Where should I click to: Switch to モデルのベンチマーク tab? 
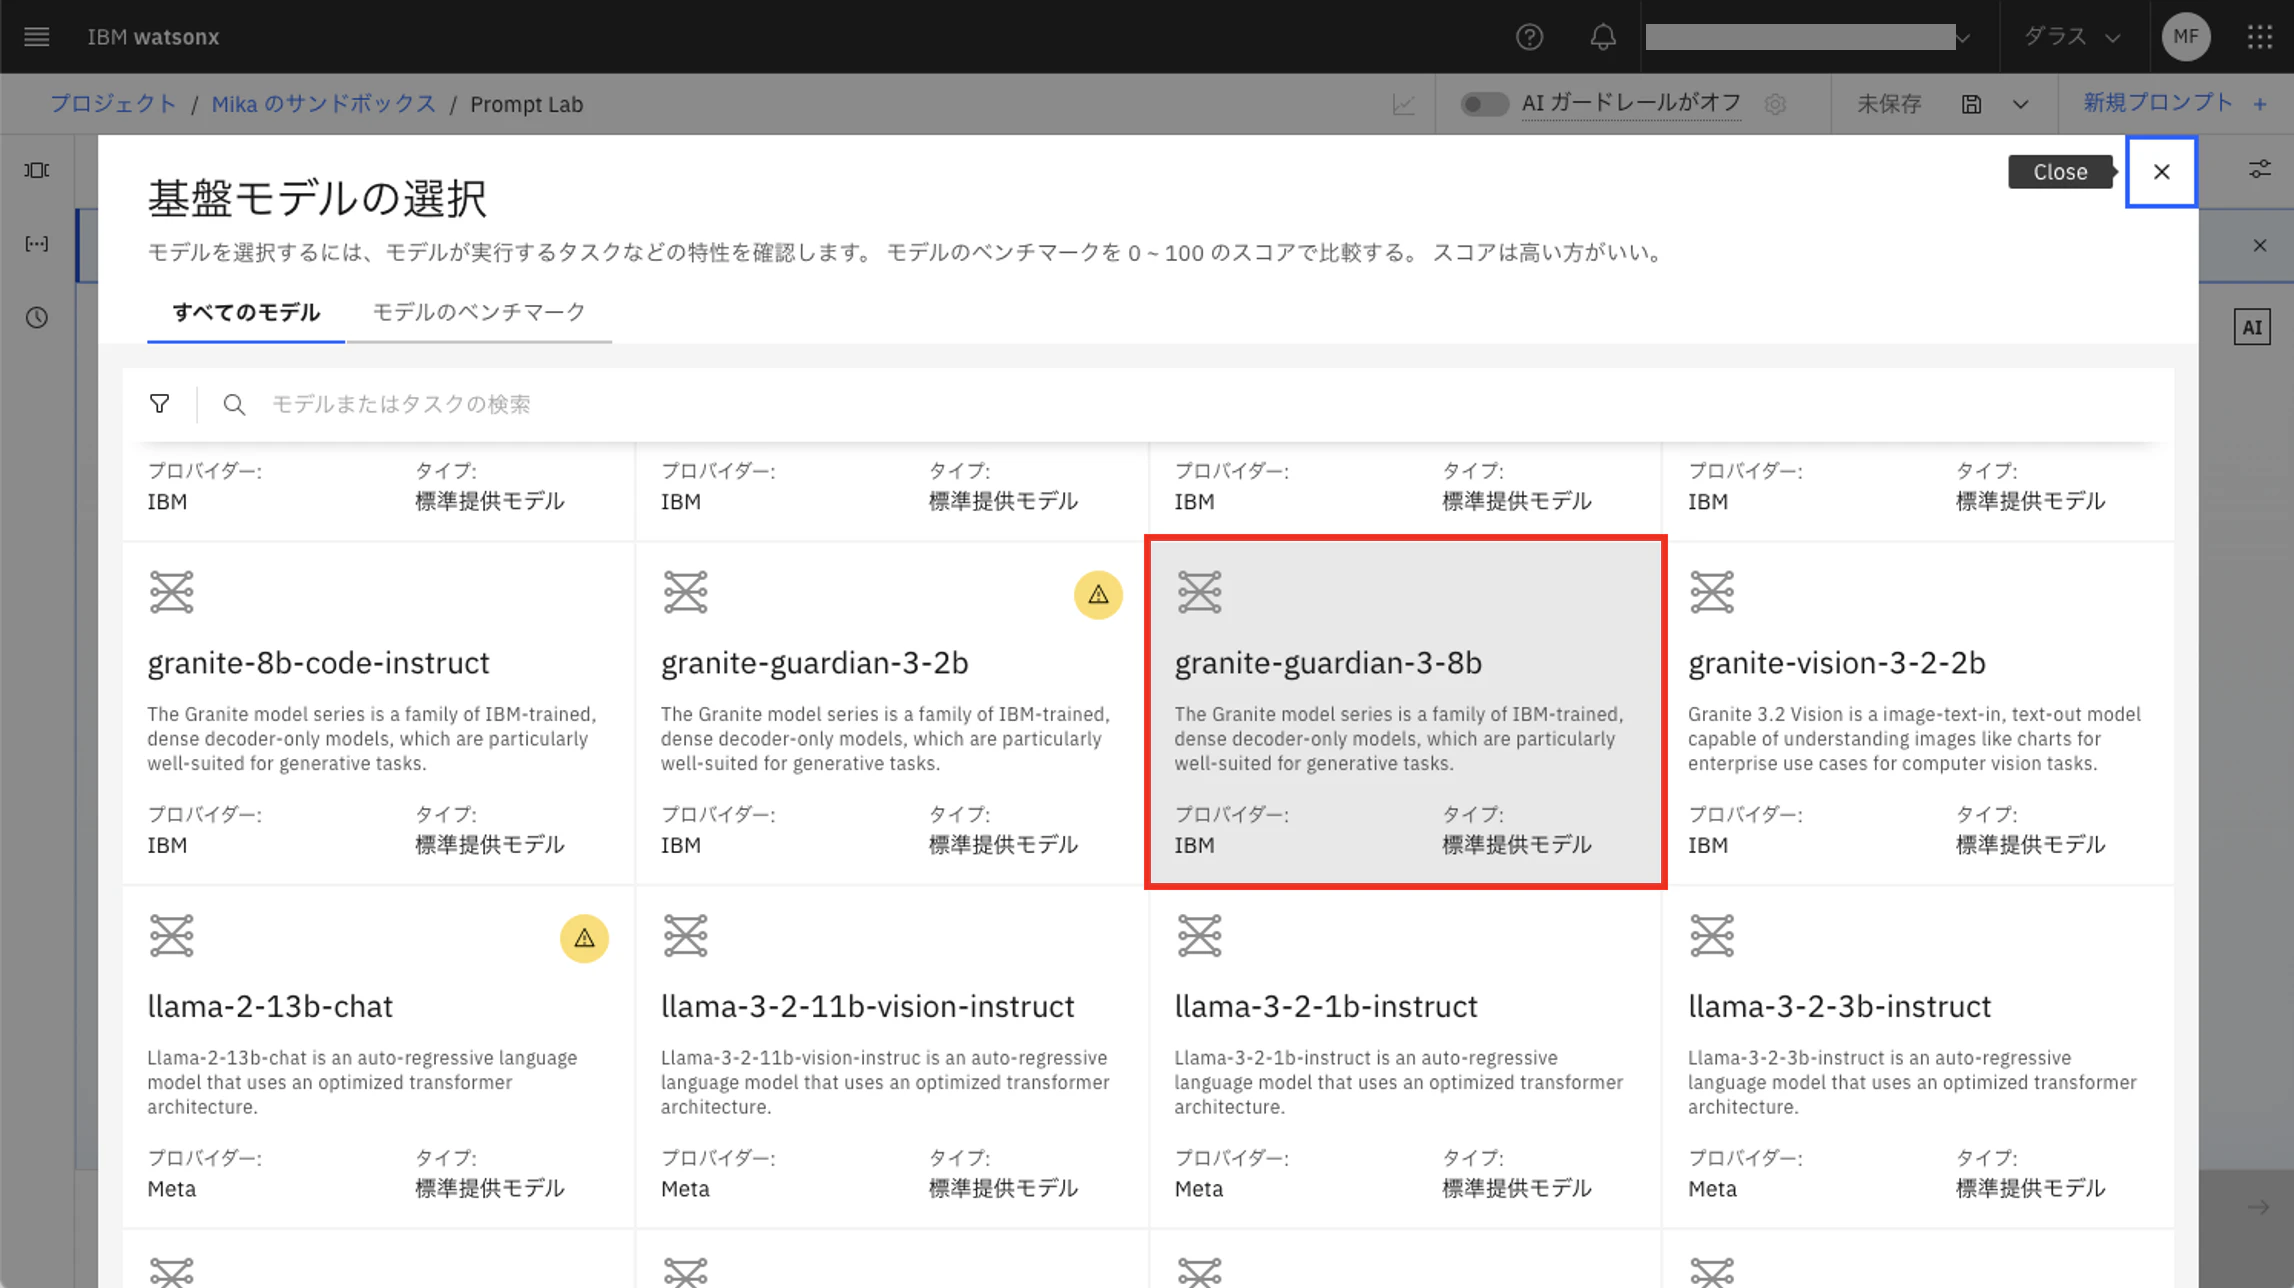[x=479, y=312]
